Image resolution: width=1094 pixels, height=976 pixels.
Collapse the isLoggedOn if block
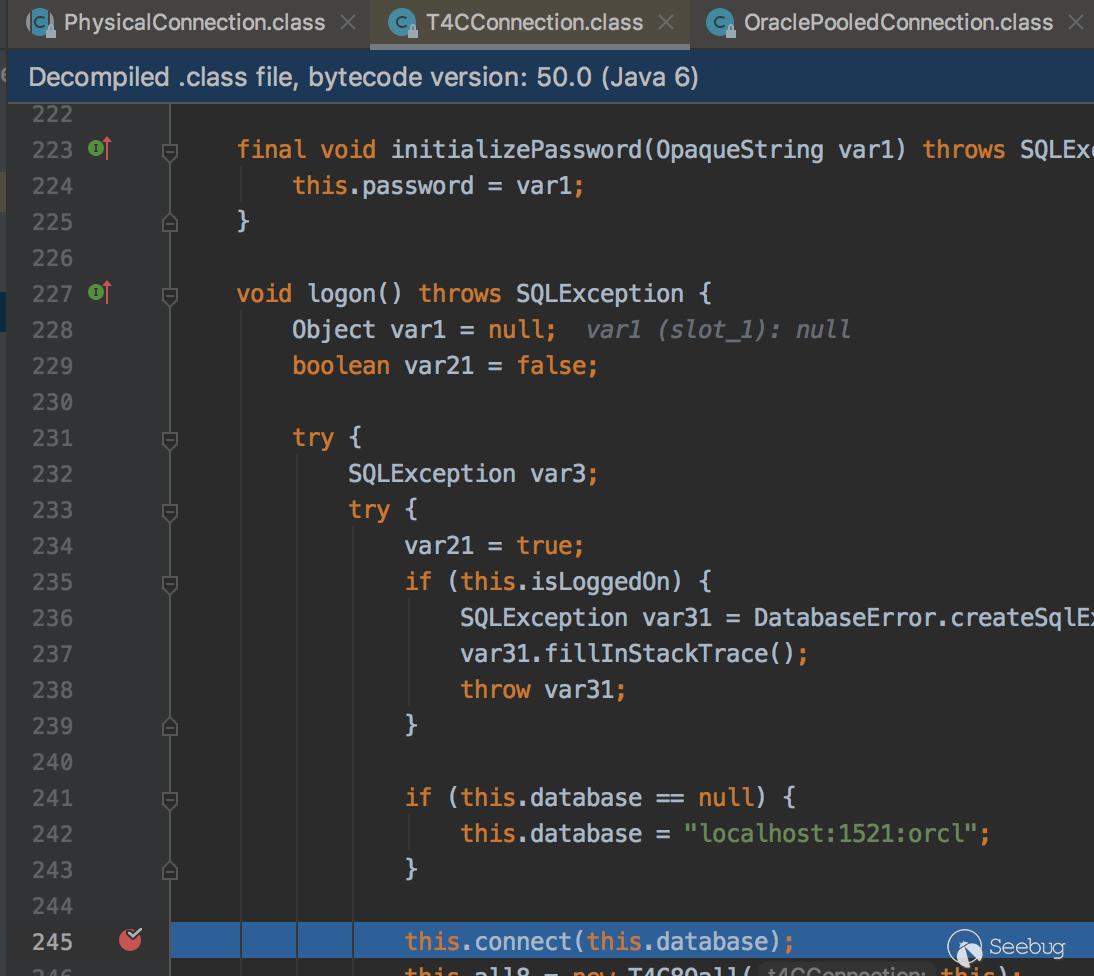pyautogui.click(x=170, y=583)
